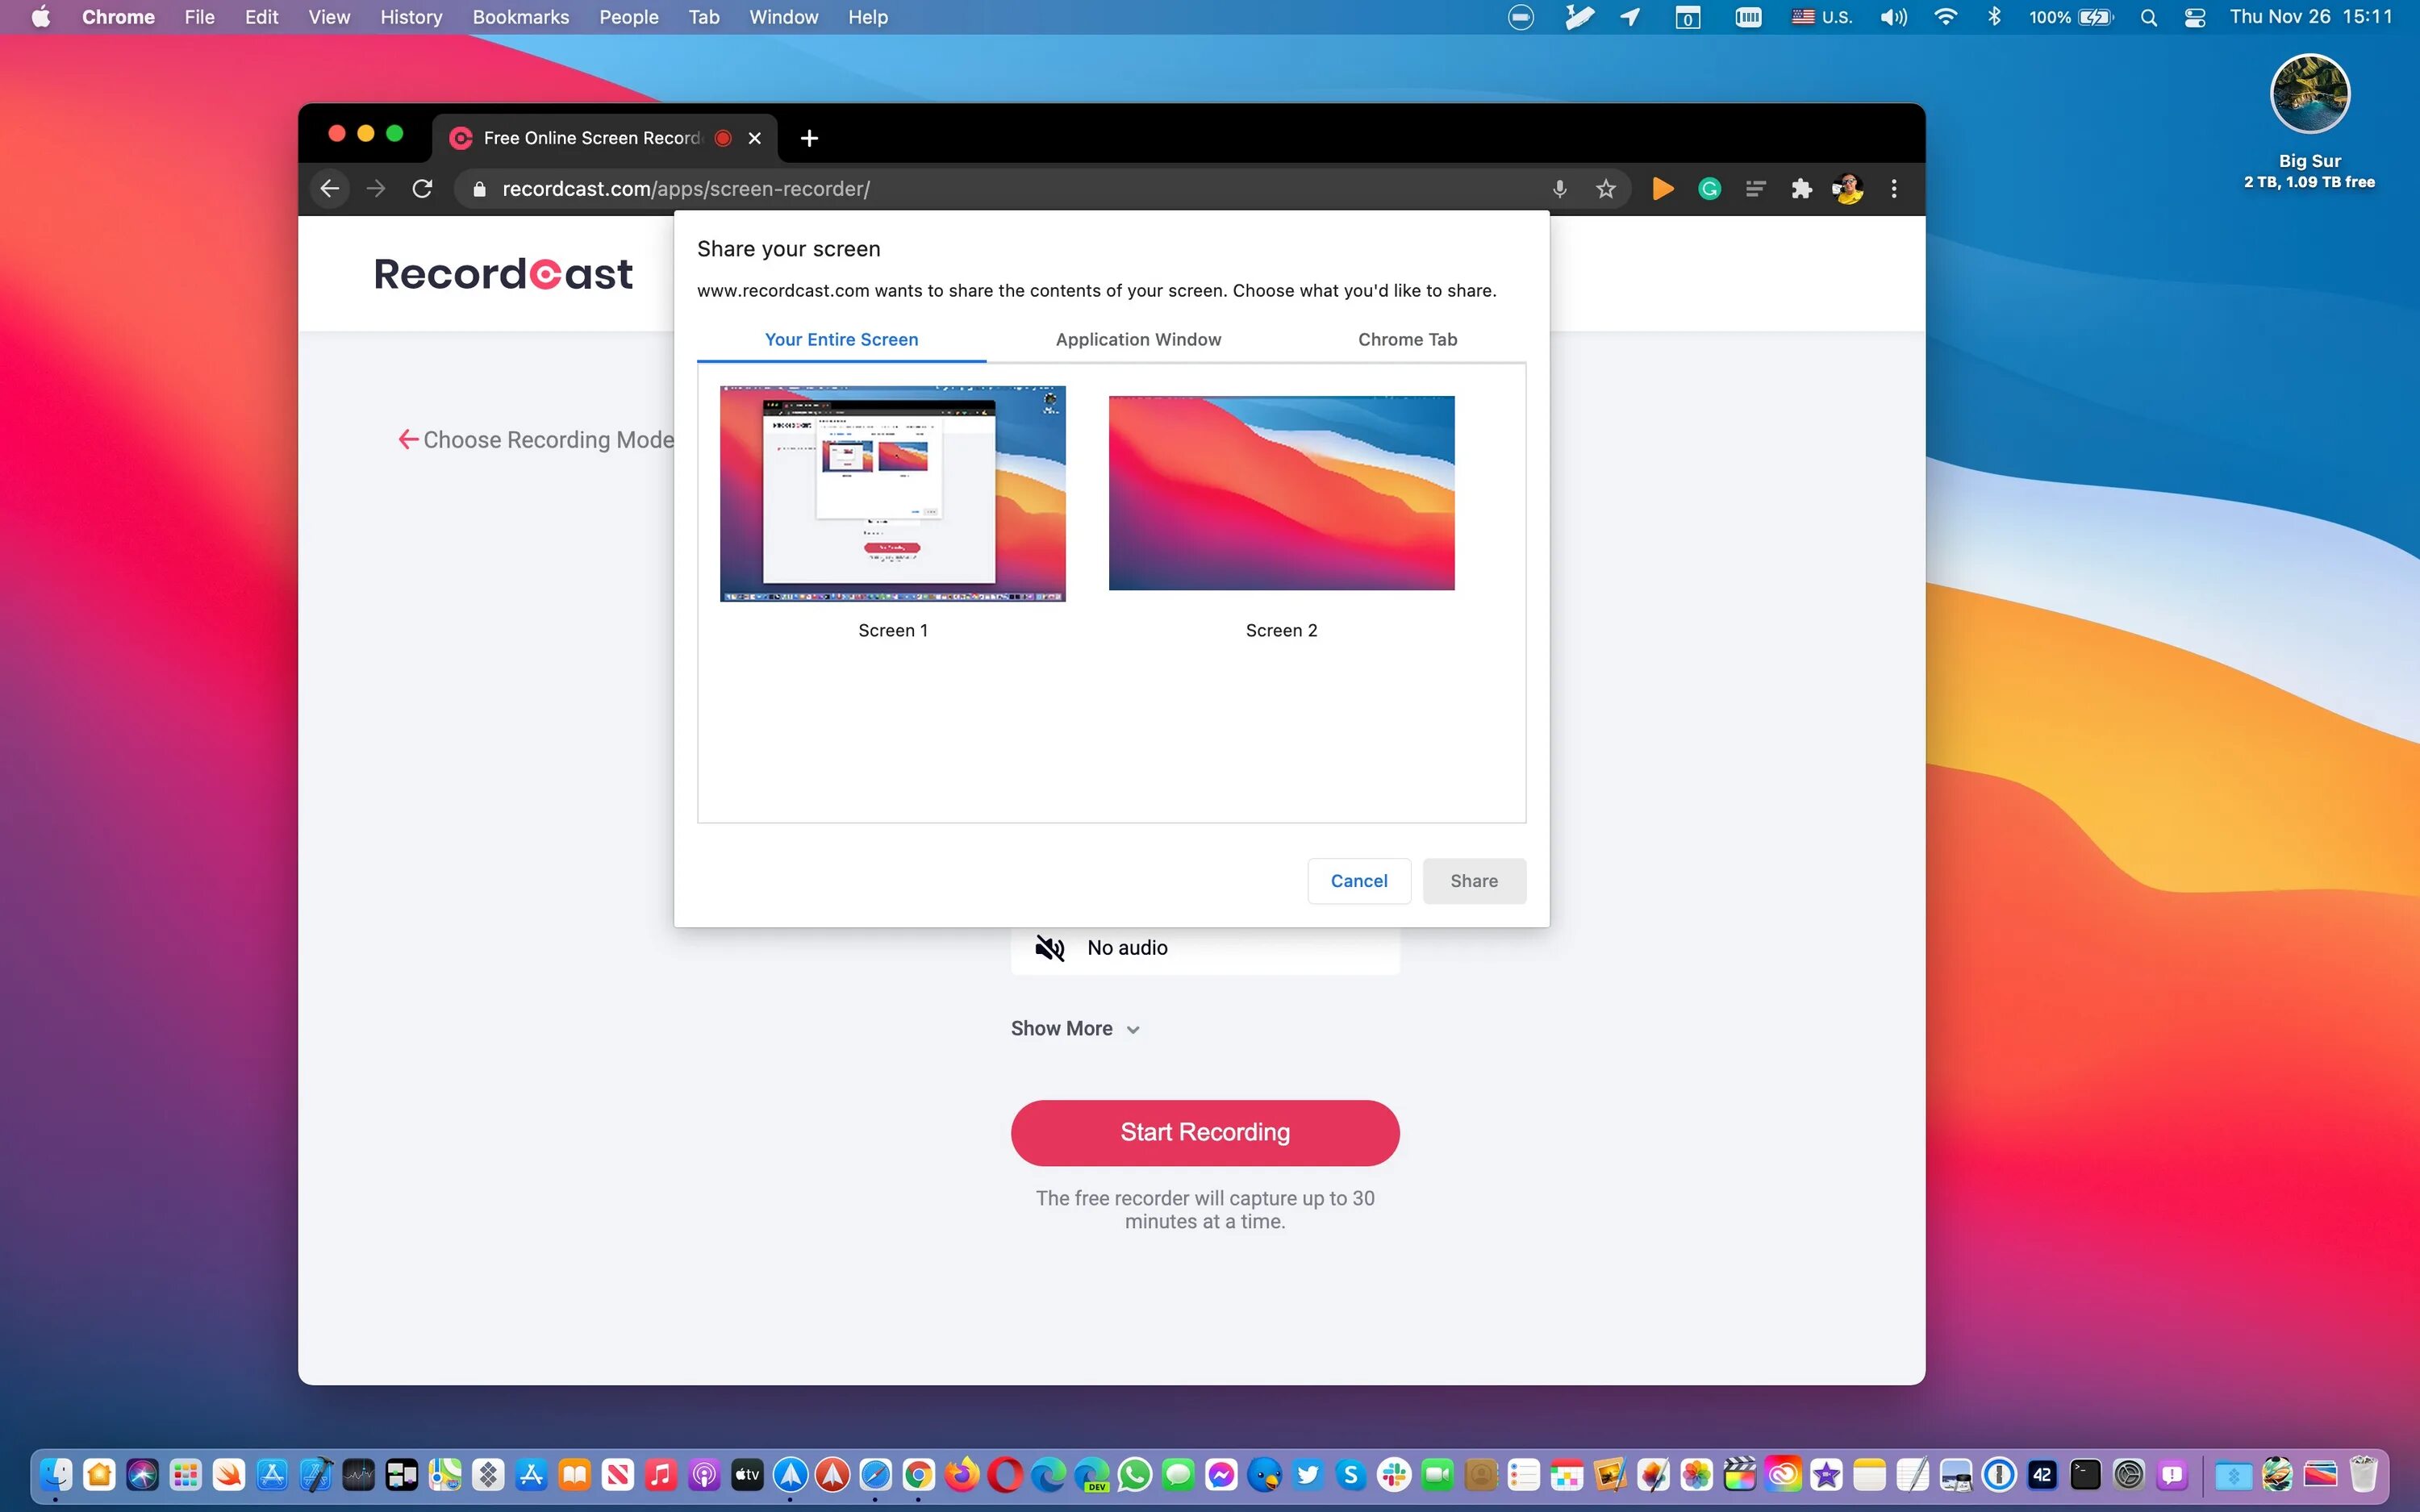Select Screen 2 for sharing
2420x1512 pixels.
[1280, 493]
